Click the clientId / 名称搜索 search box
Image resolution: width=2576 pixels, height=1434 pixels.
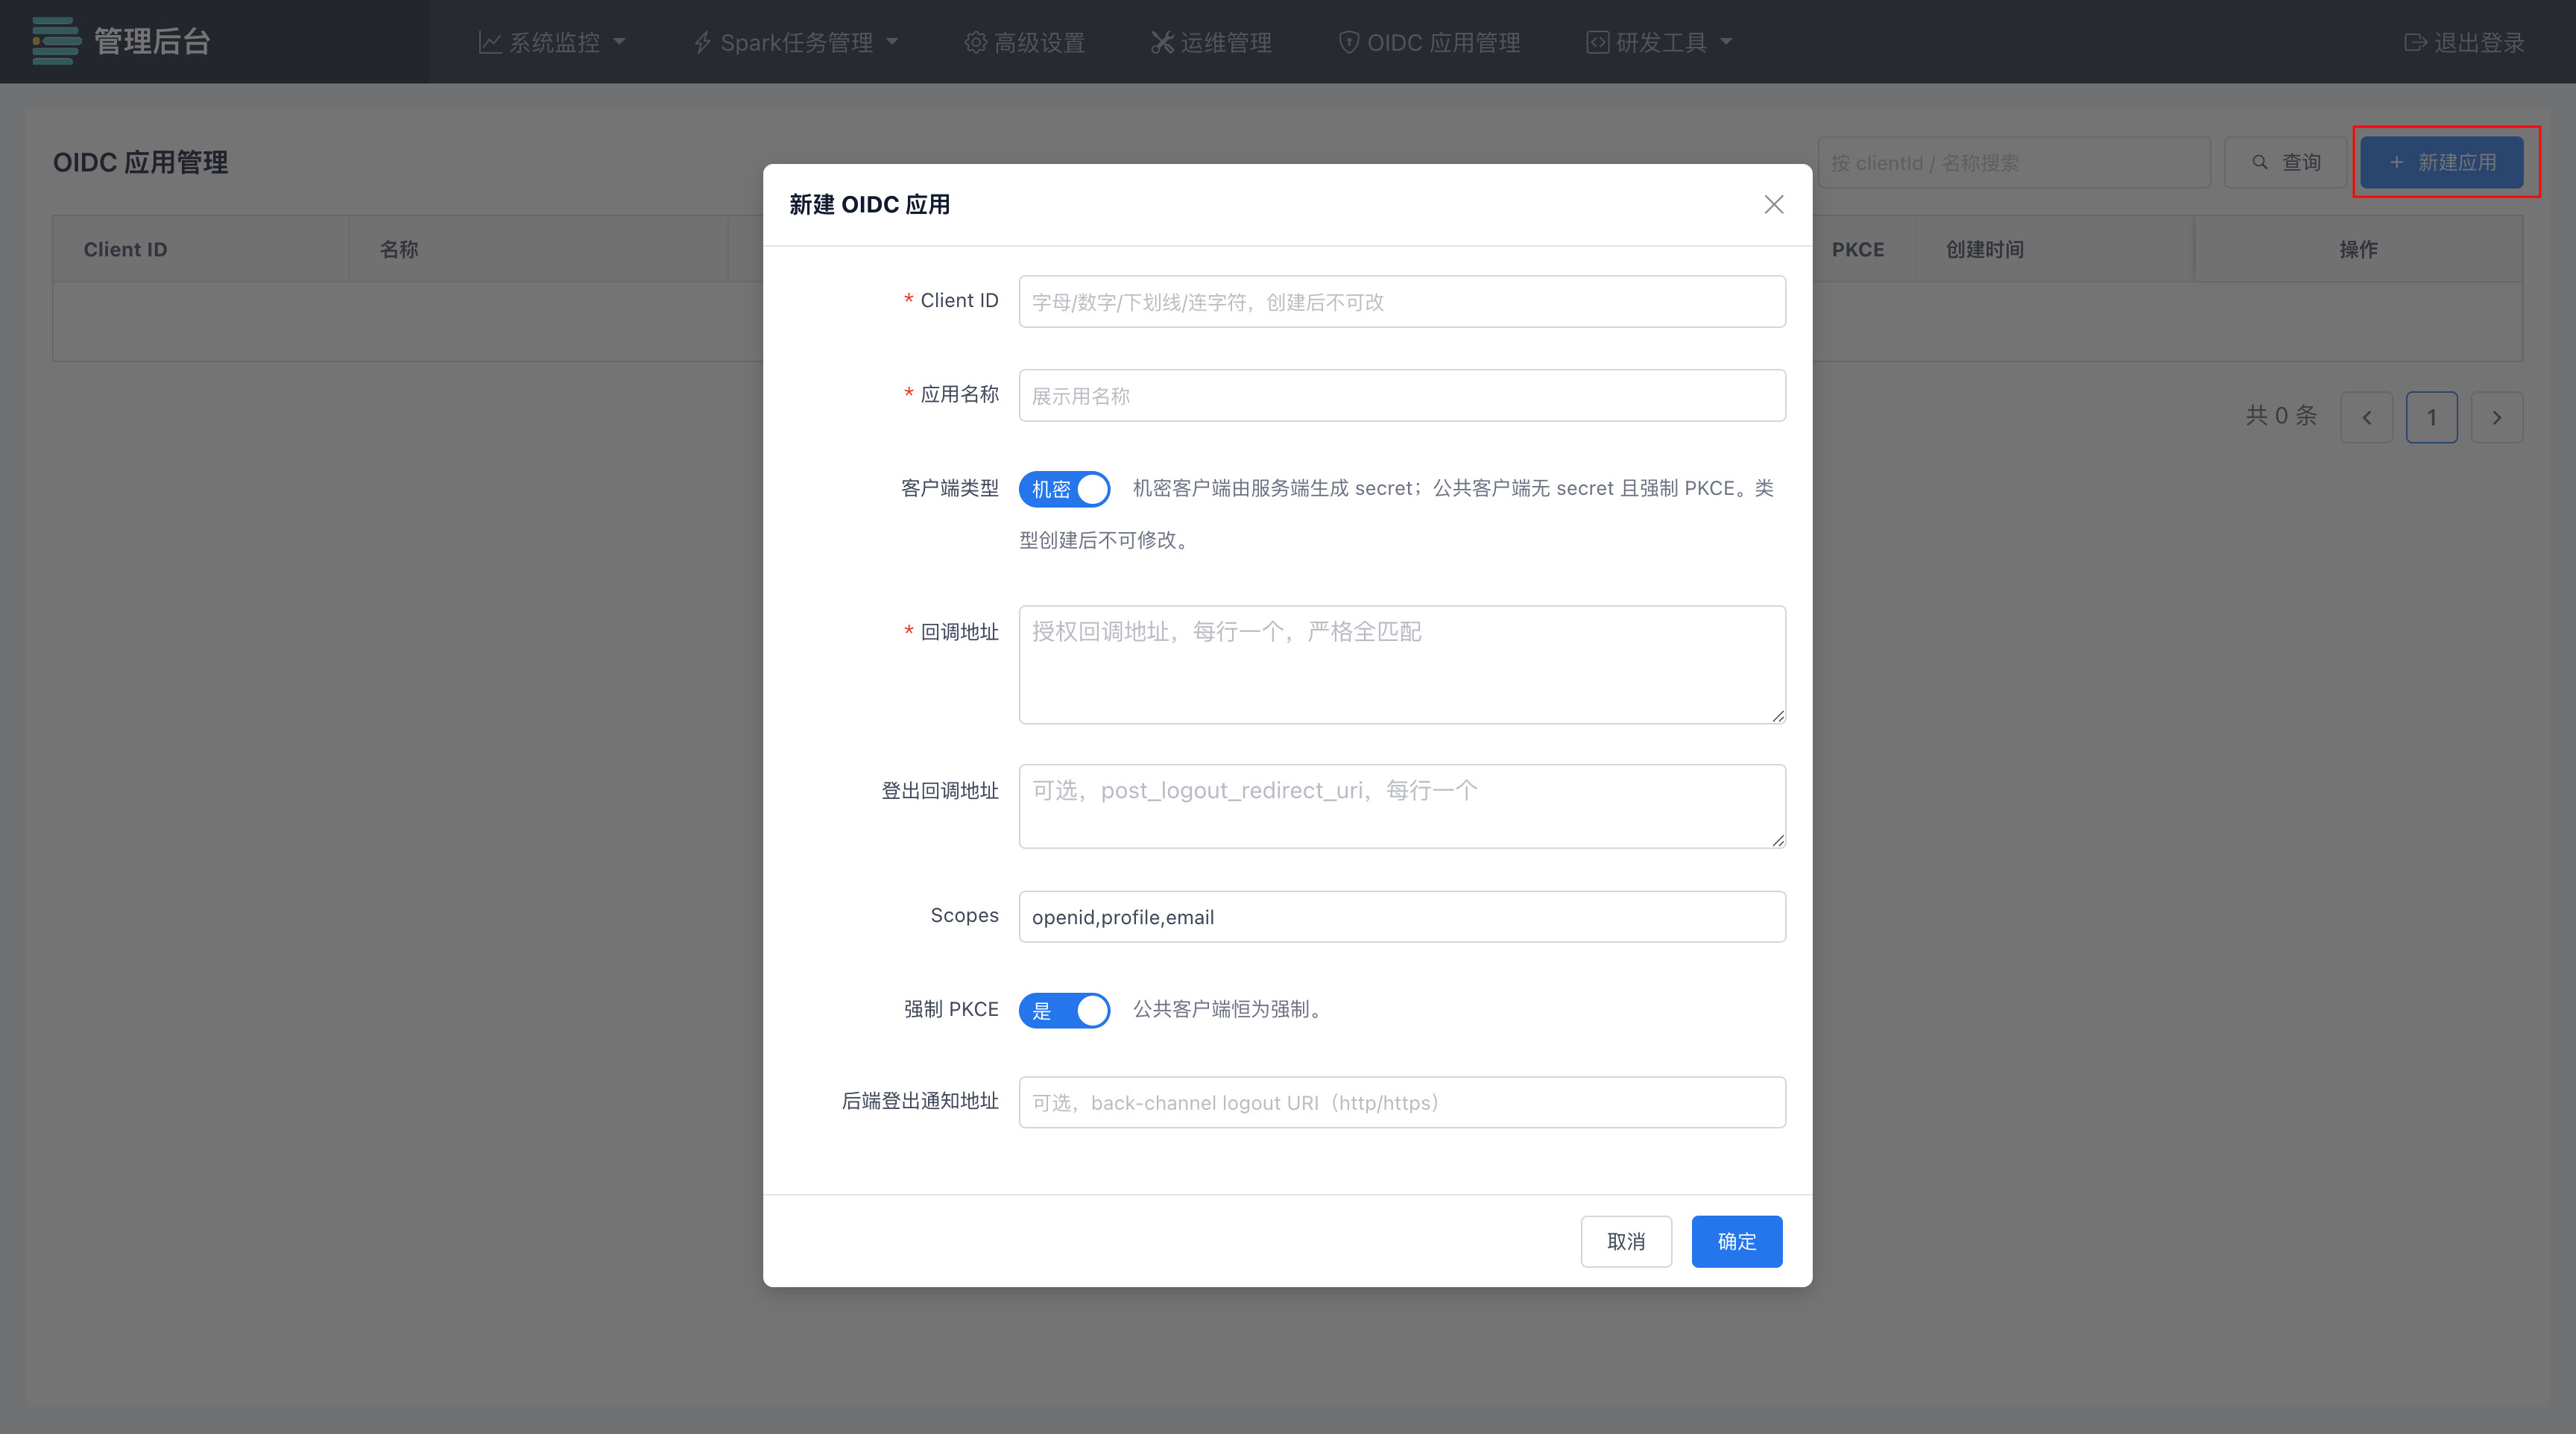[x=2013, y=162]
